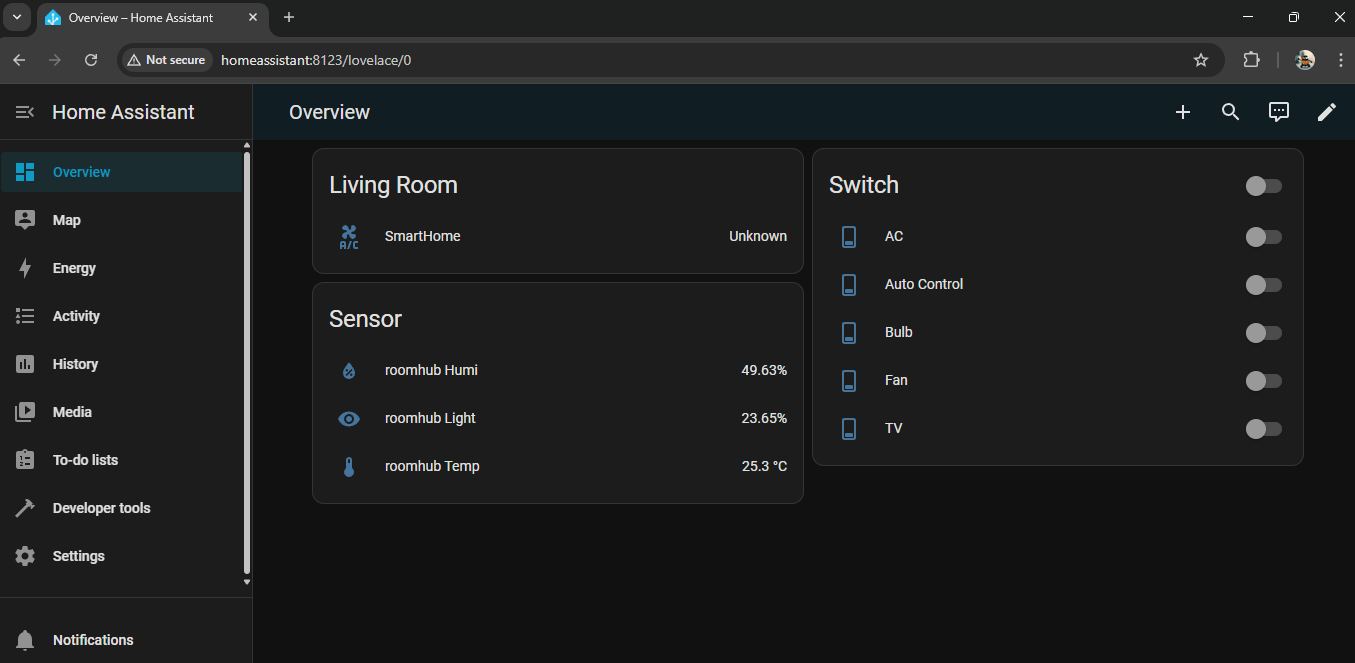Screen dimensions: 1355x663
Task: Open Developer tools from sidebar
Action: pos(101,508)
